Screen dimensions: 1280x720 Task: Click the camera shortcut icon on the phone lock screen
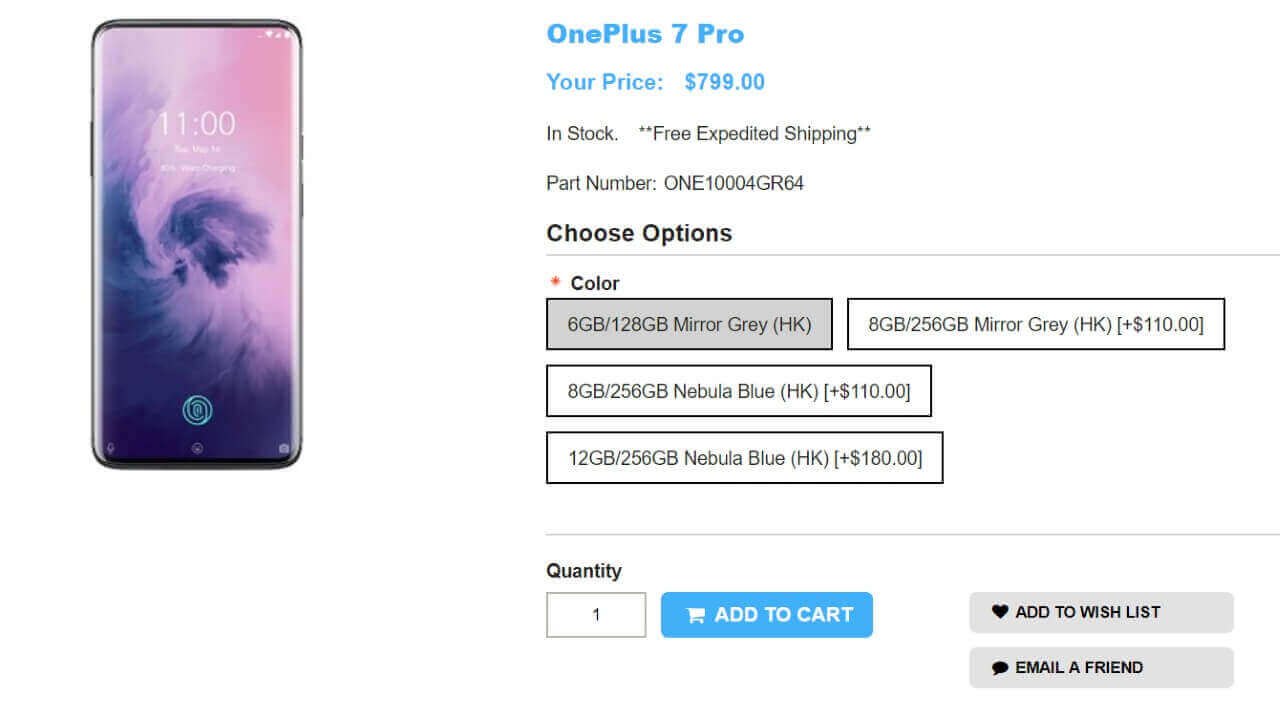point(284,449)
